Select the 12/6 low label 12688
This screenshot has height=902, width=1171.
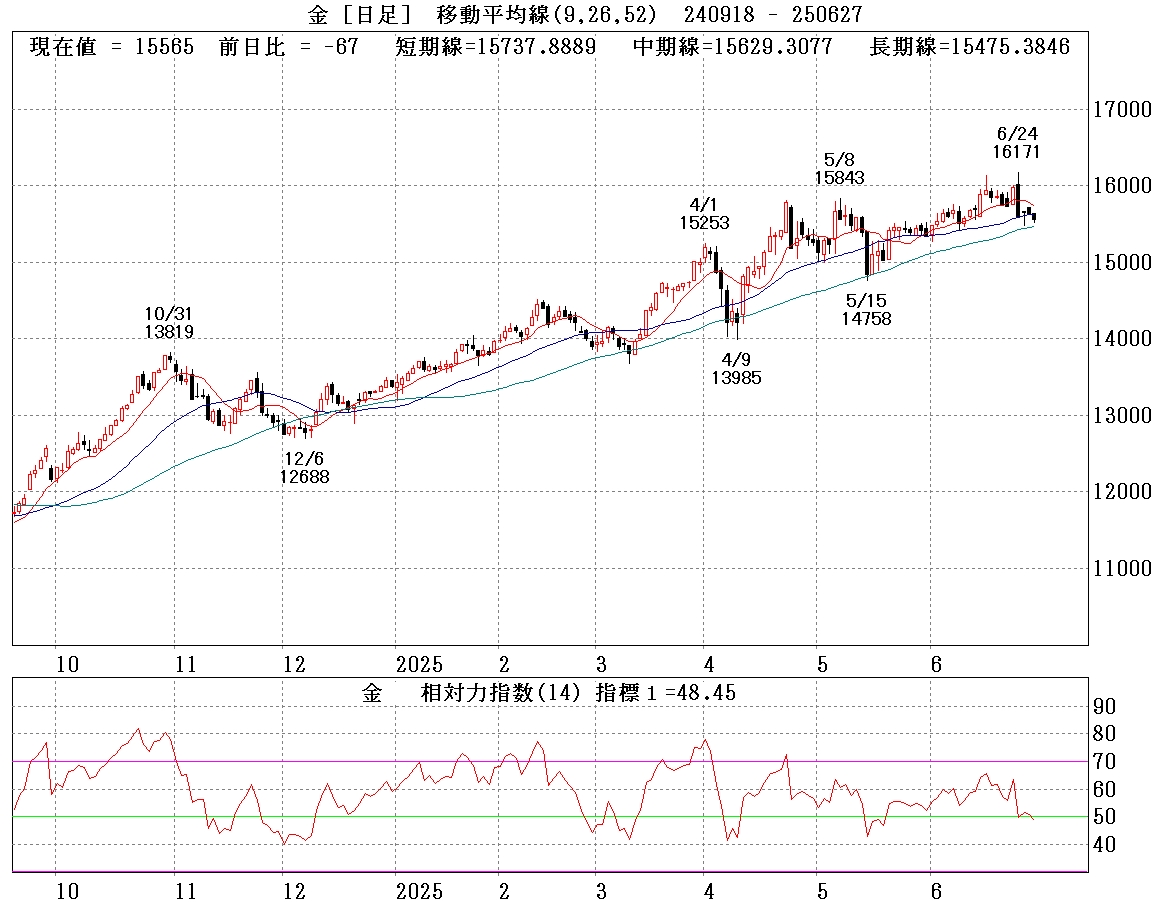click(304, 477)
